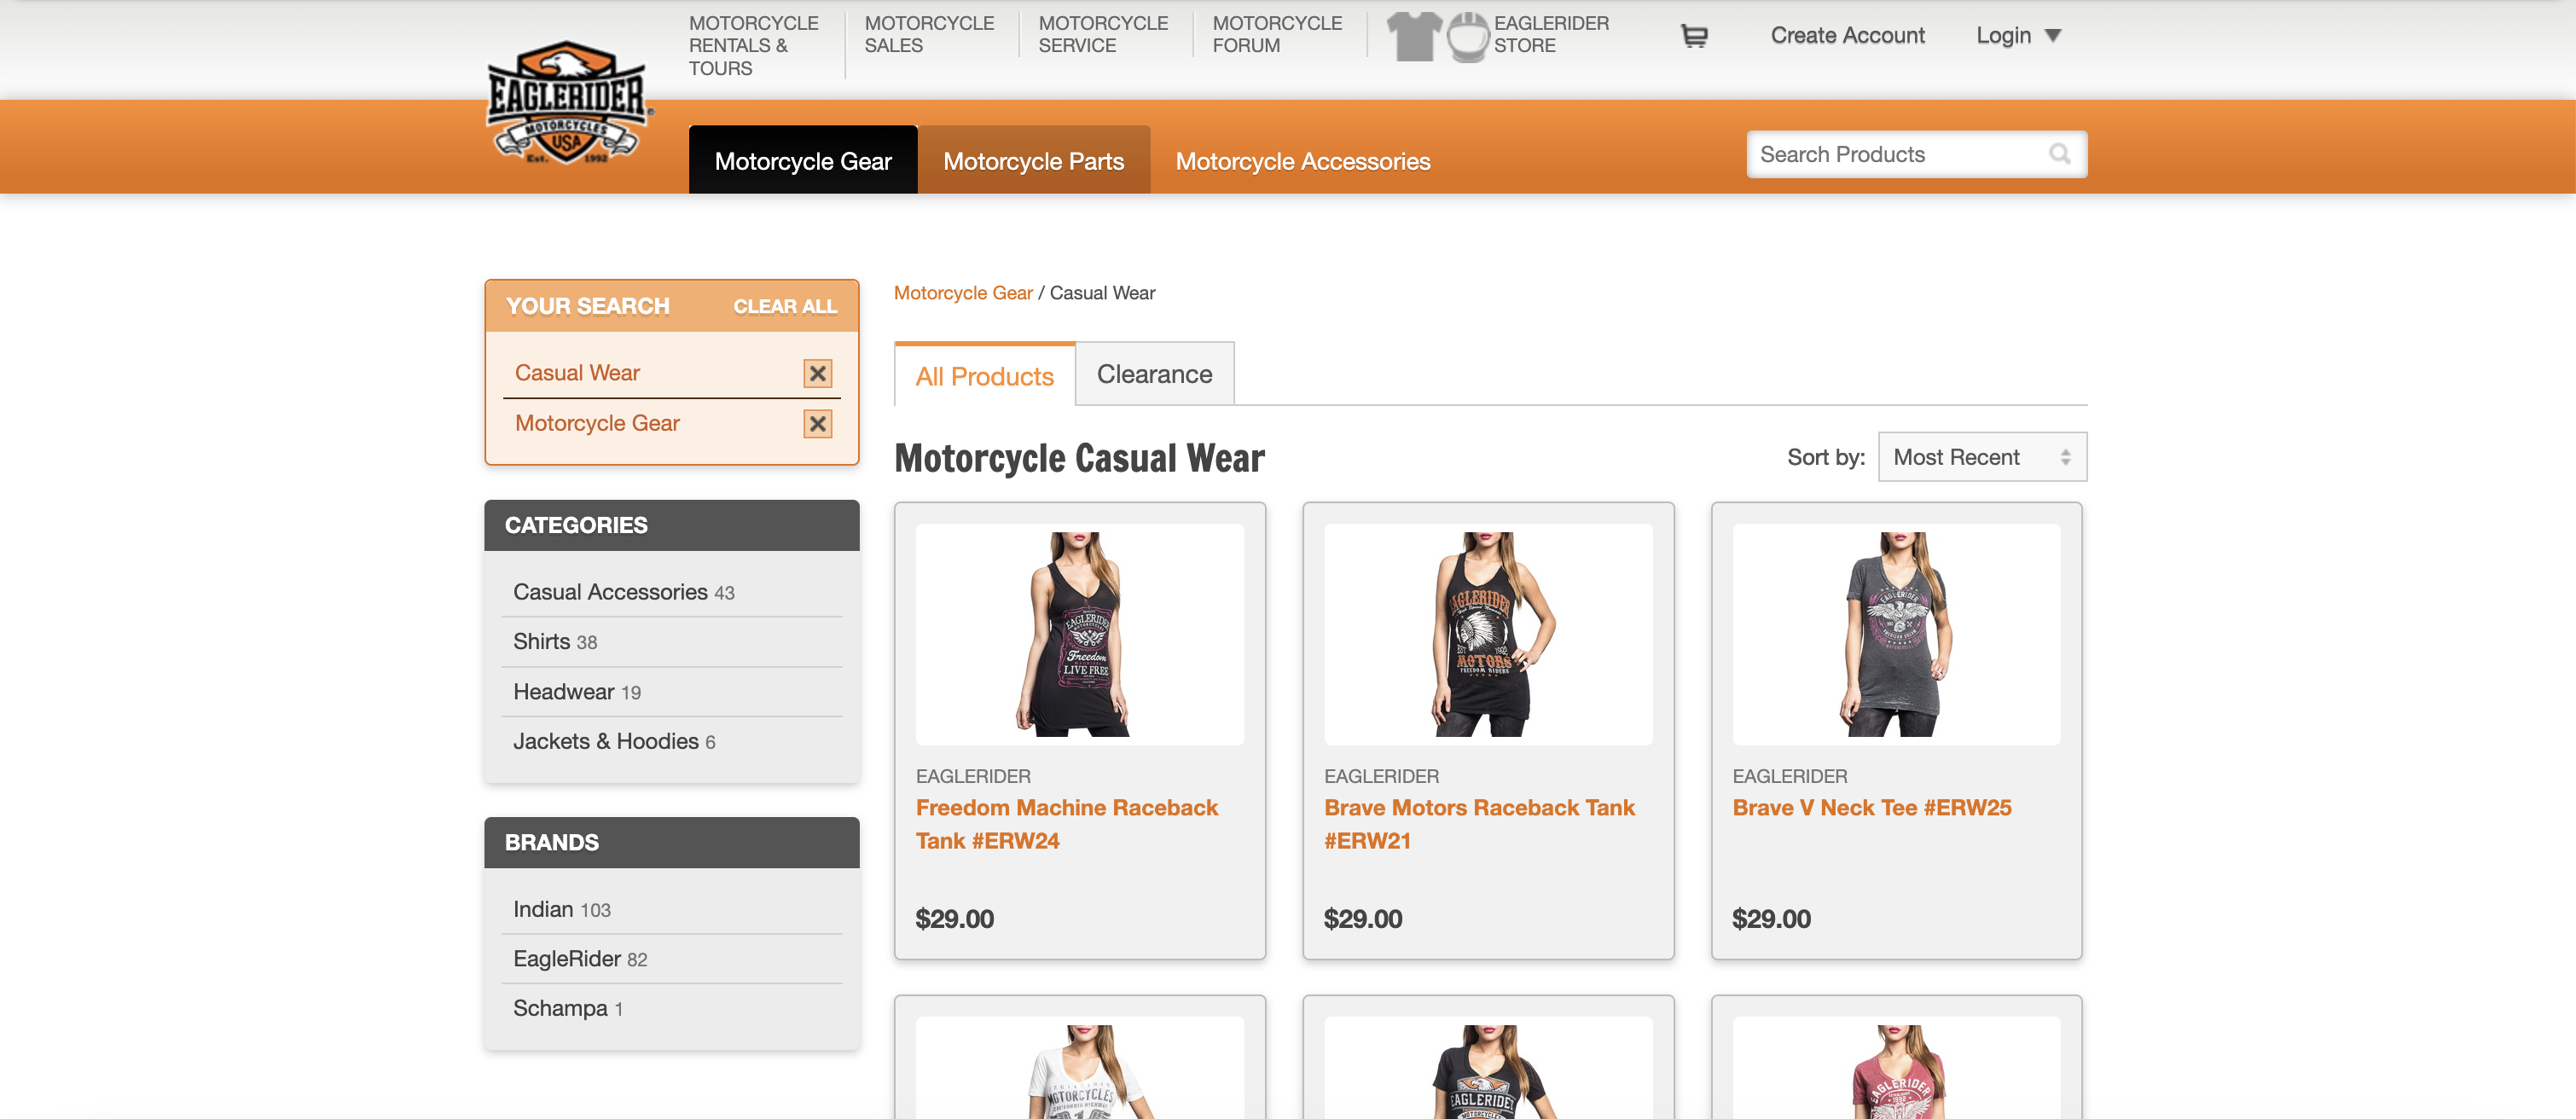Switch to the Clearance tab
This screenshot has height=1119, width=2576.
point(1154,374)
